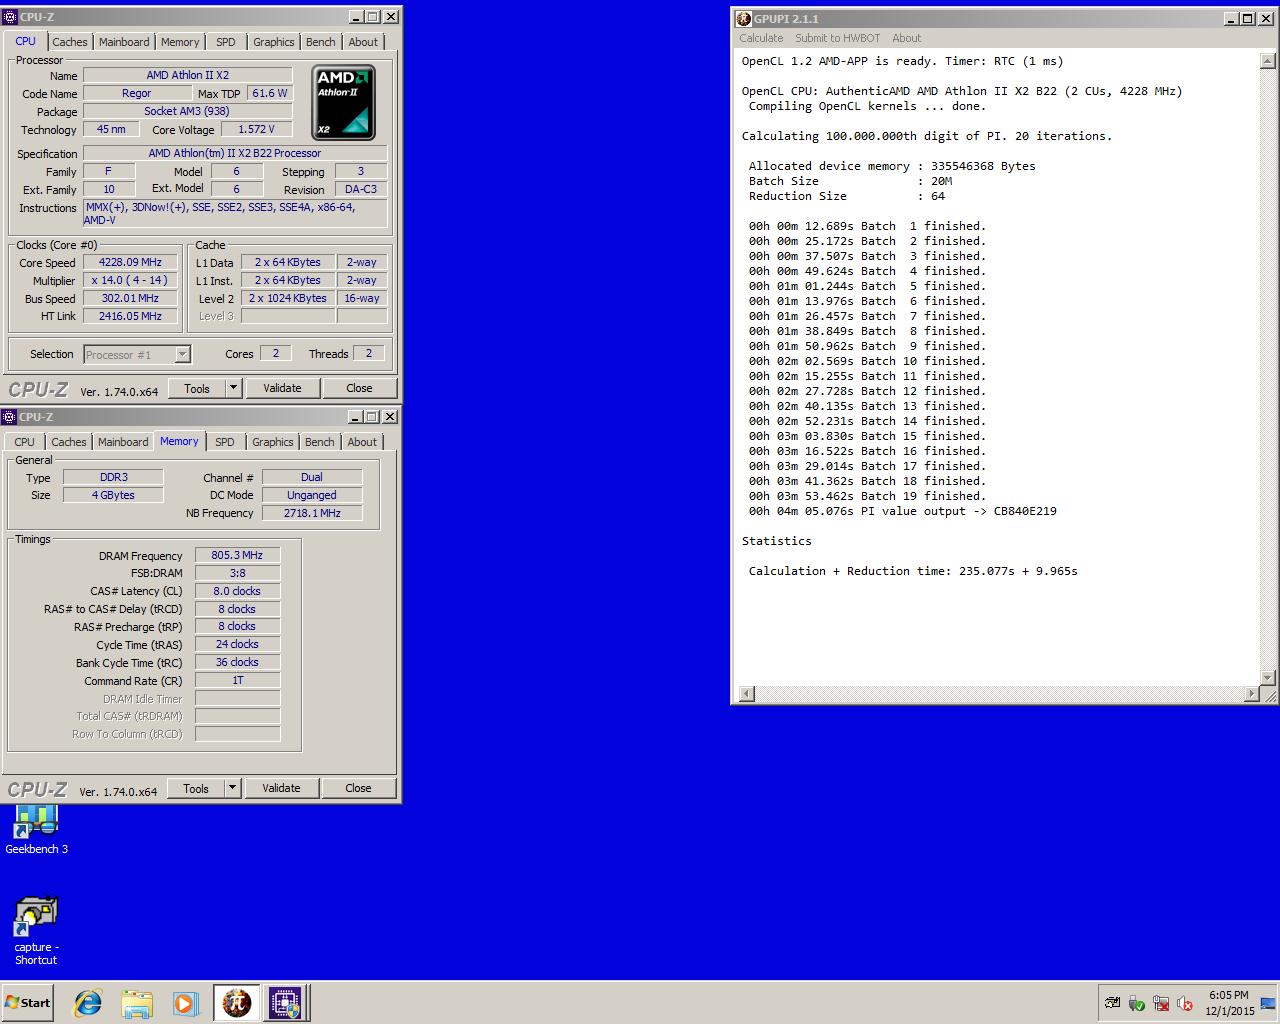The image size is (1280, 1024).
Task: Open the SPD tab in top CPU-Z window
Action: point(226,42)
